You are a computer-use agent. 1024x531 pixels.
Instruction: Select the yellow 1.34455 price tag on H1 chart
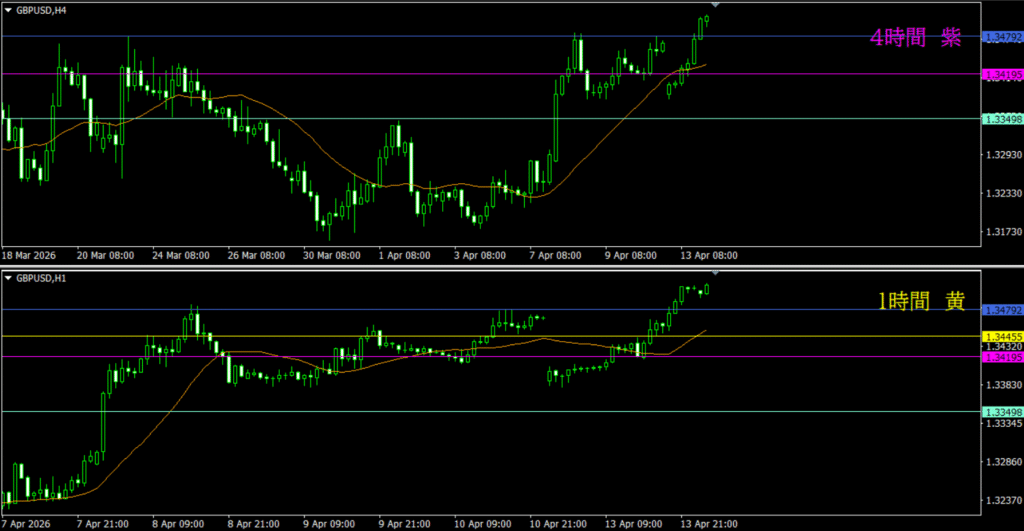[x=1001, y=336]
